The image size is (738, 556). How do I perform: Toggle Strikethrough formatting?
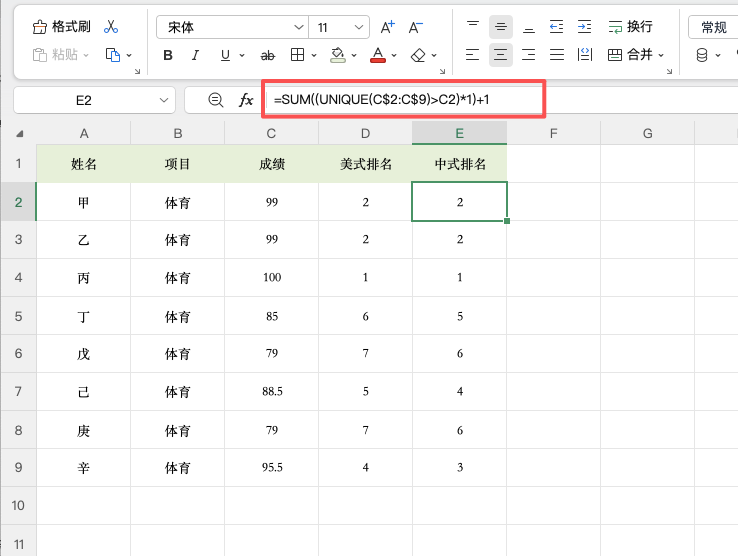pos(267,56)
